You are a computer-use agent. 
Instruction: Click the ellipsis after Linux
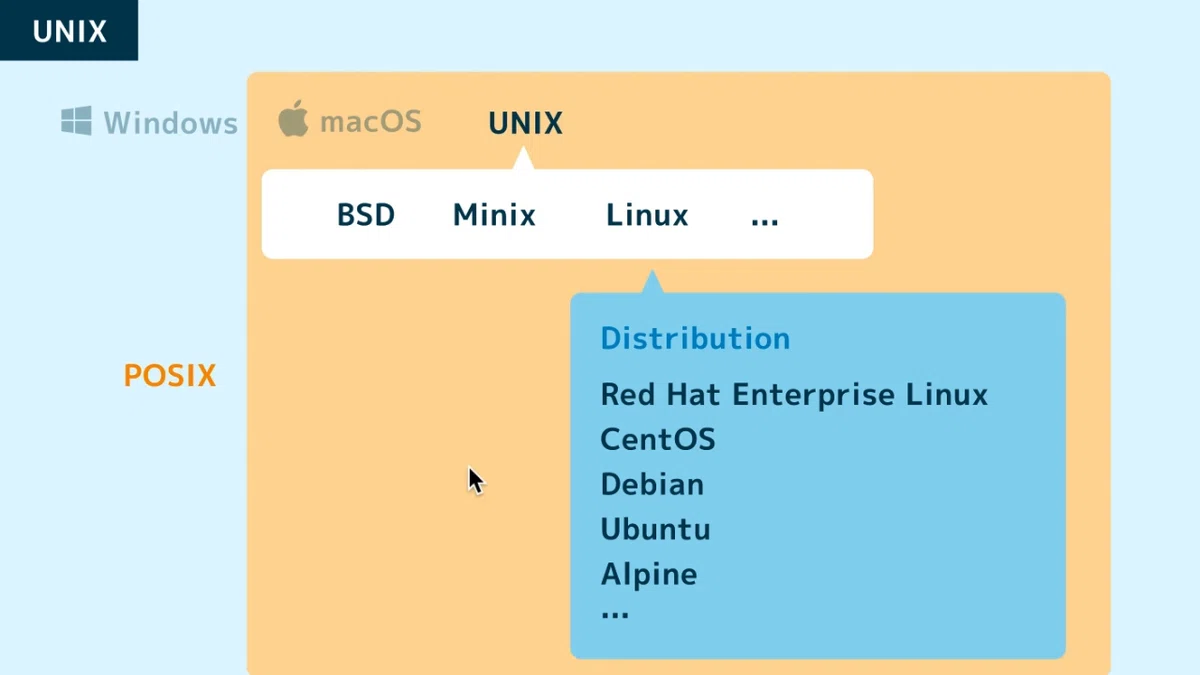(765, 222)
